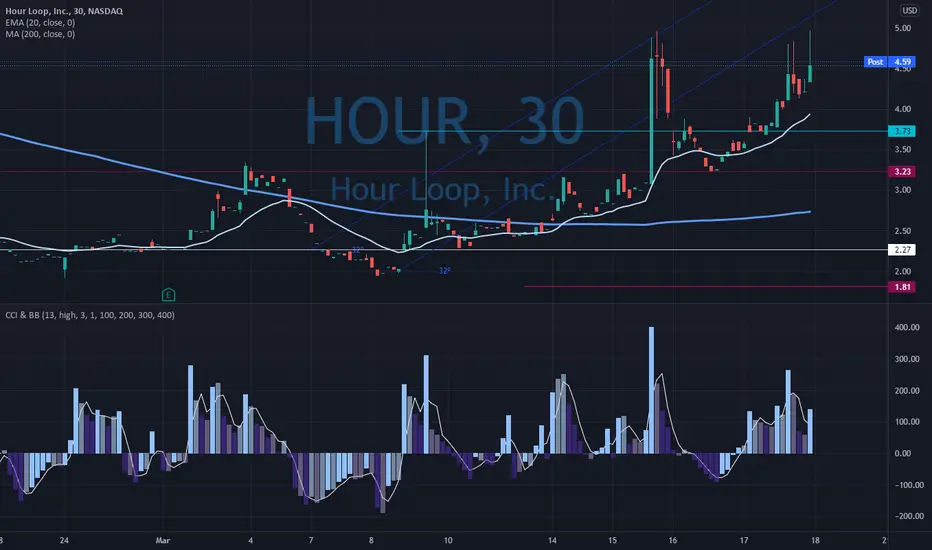This screenshot has width=932, height=550.
Task: Click the Mar date label on time axis
Action: tap(163, 540)
